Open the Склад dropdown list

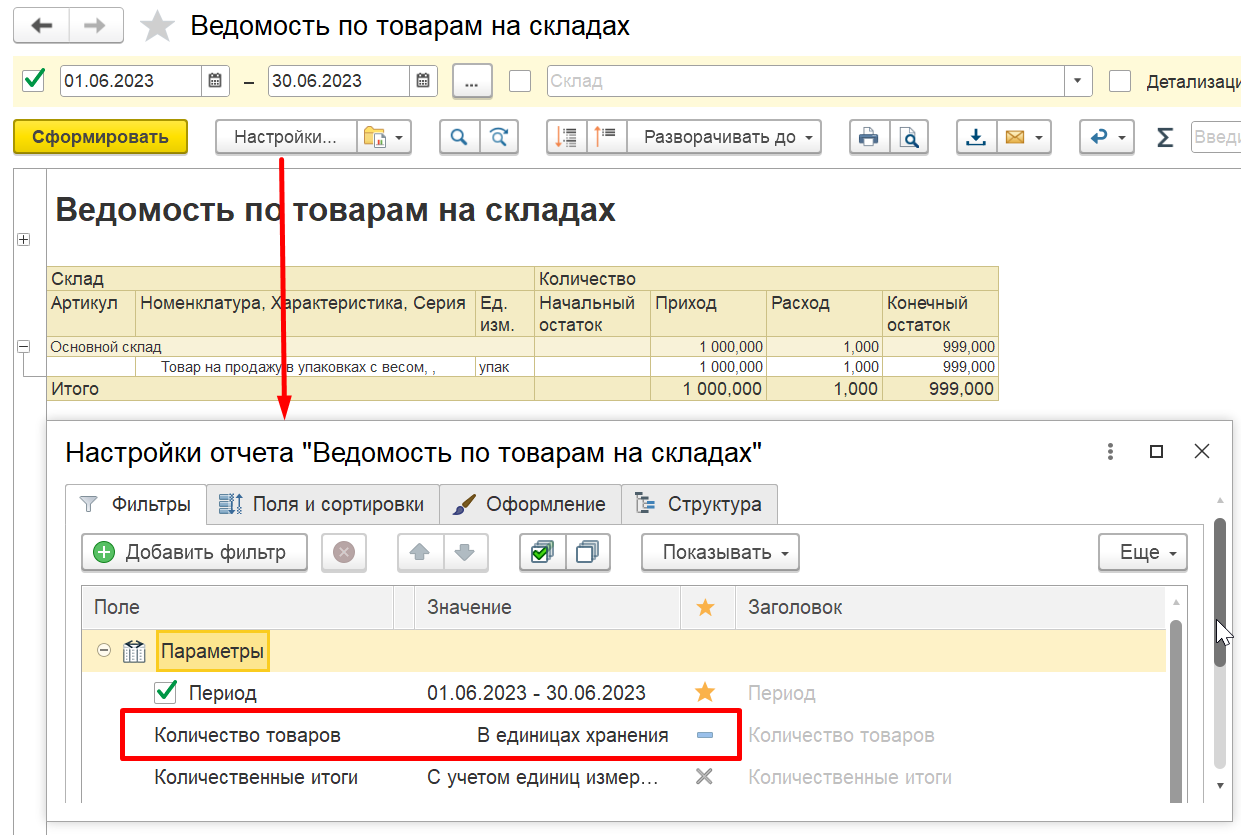pyautogui.click(x=1078, y=81)
